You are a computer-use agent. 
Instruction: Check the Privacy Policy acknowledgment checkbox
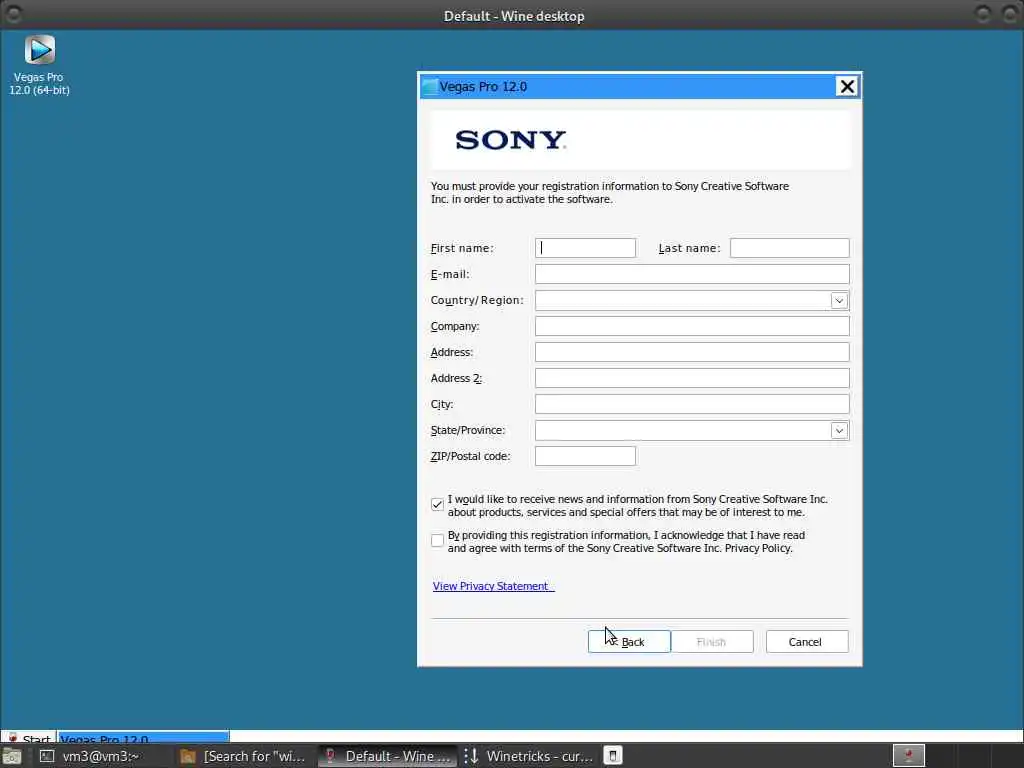tap(437, 540)
